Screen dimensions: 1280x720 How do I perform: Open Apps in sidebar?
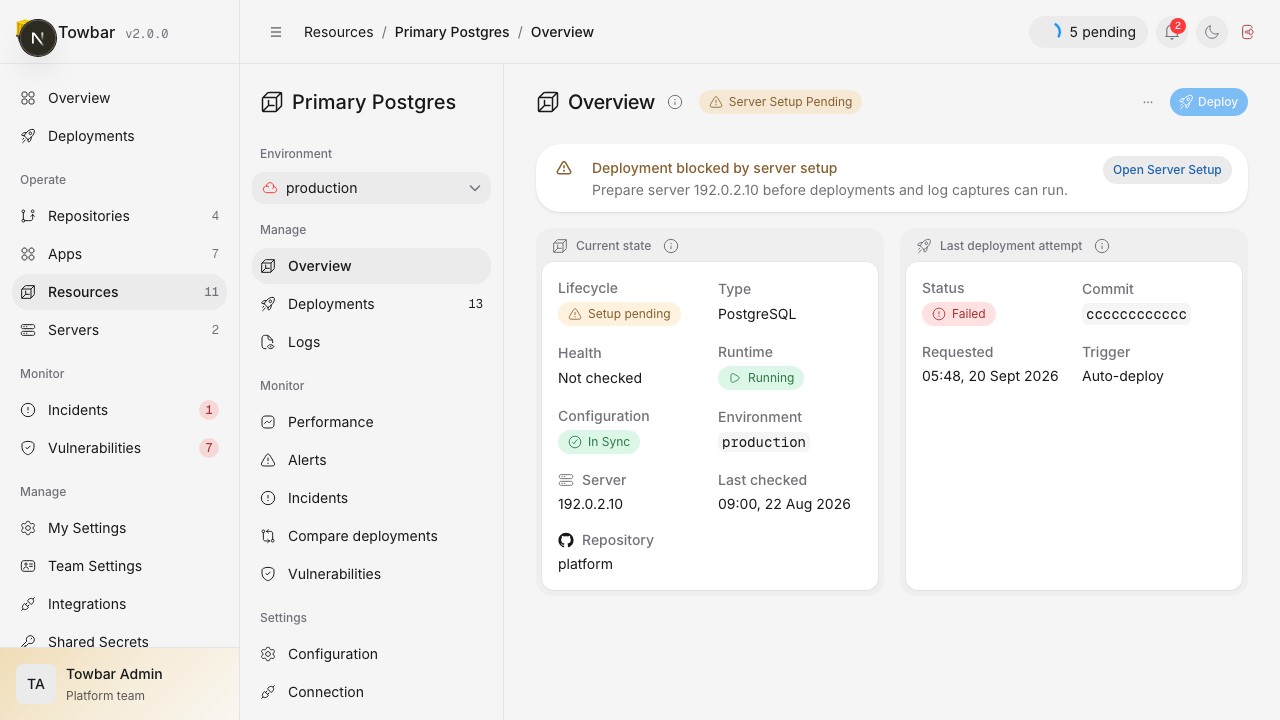[120, 254]
